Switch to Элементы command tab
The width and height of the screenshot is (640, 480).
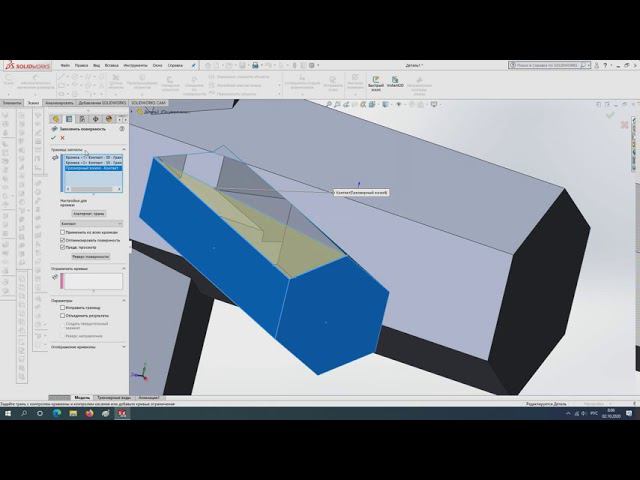[x=11, y=103]
